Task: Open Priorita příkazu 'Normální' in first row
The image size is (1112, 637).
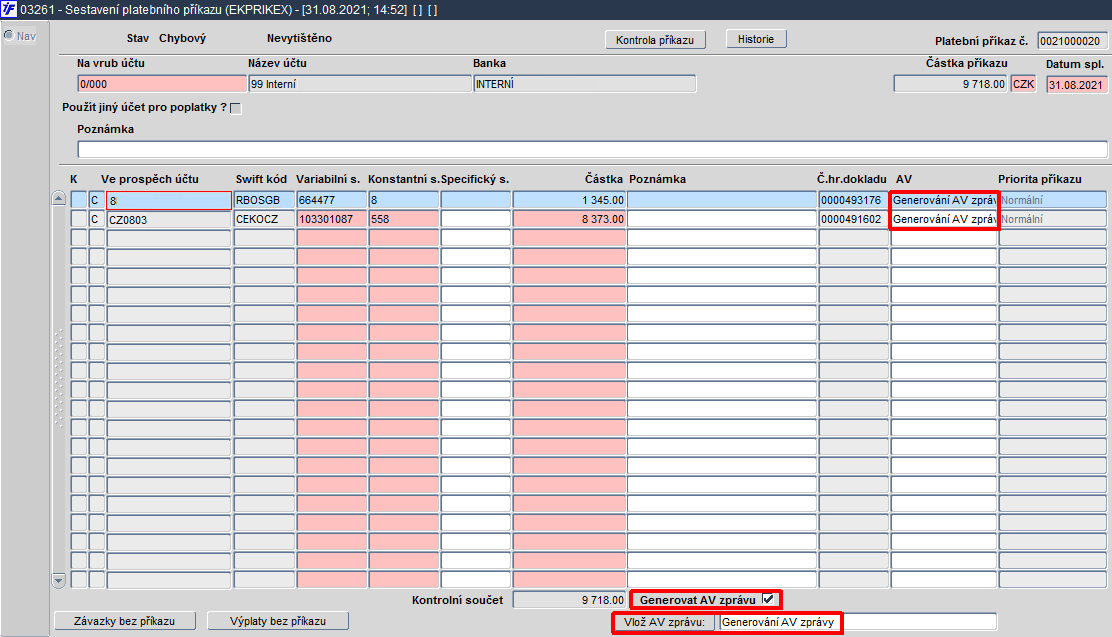Action: click(x=1052, y=200)
